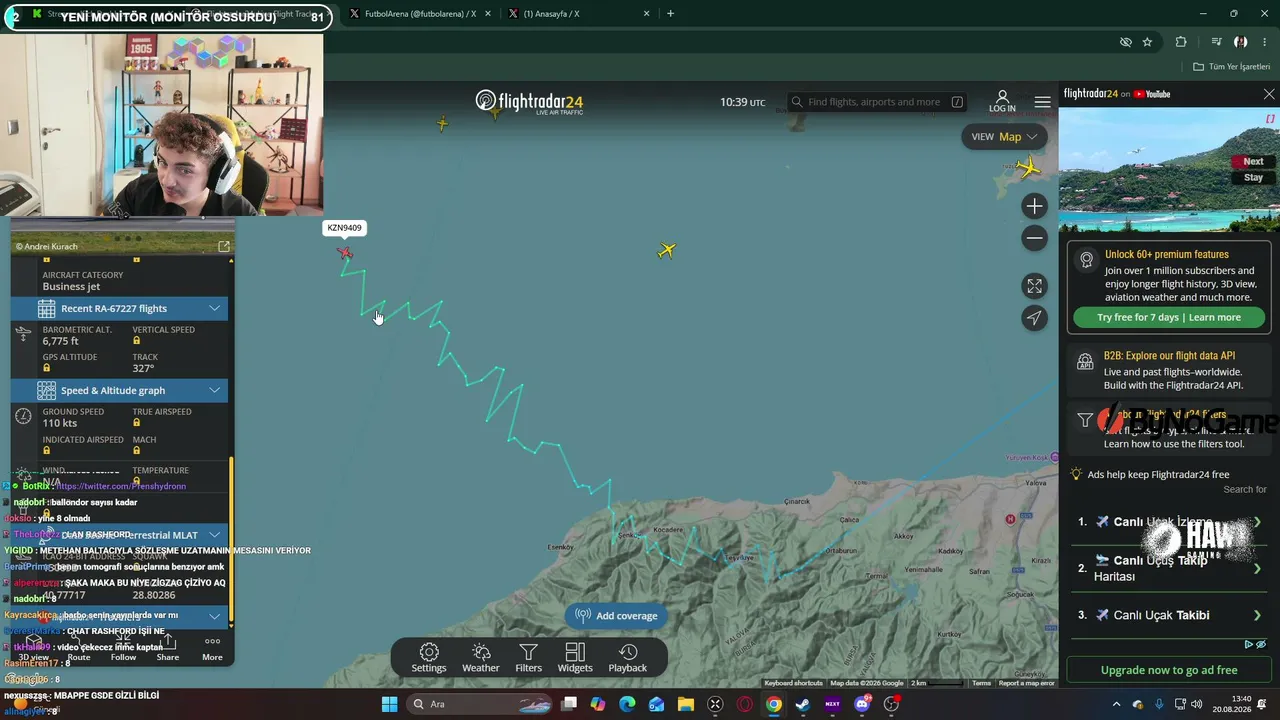Open Windows Start menu
The image size is (1280, 720).
(390, 704)
